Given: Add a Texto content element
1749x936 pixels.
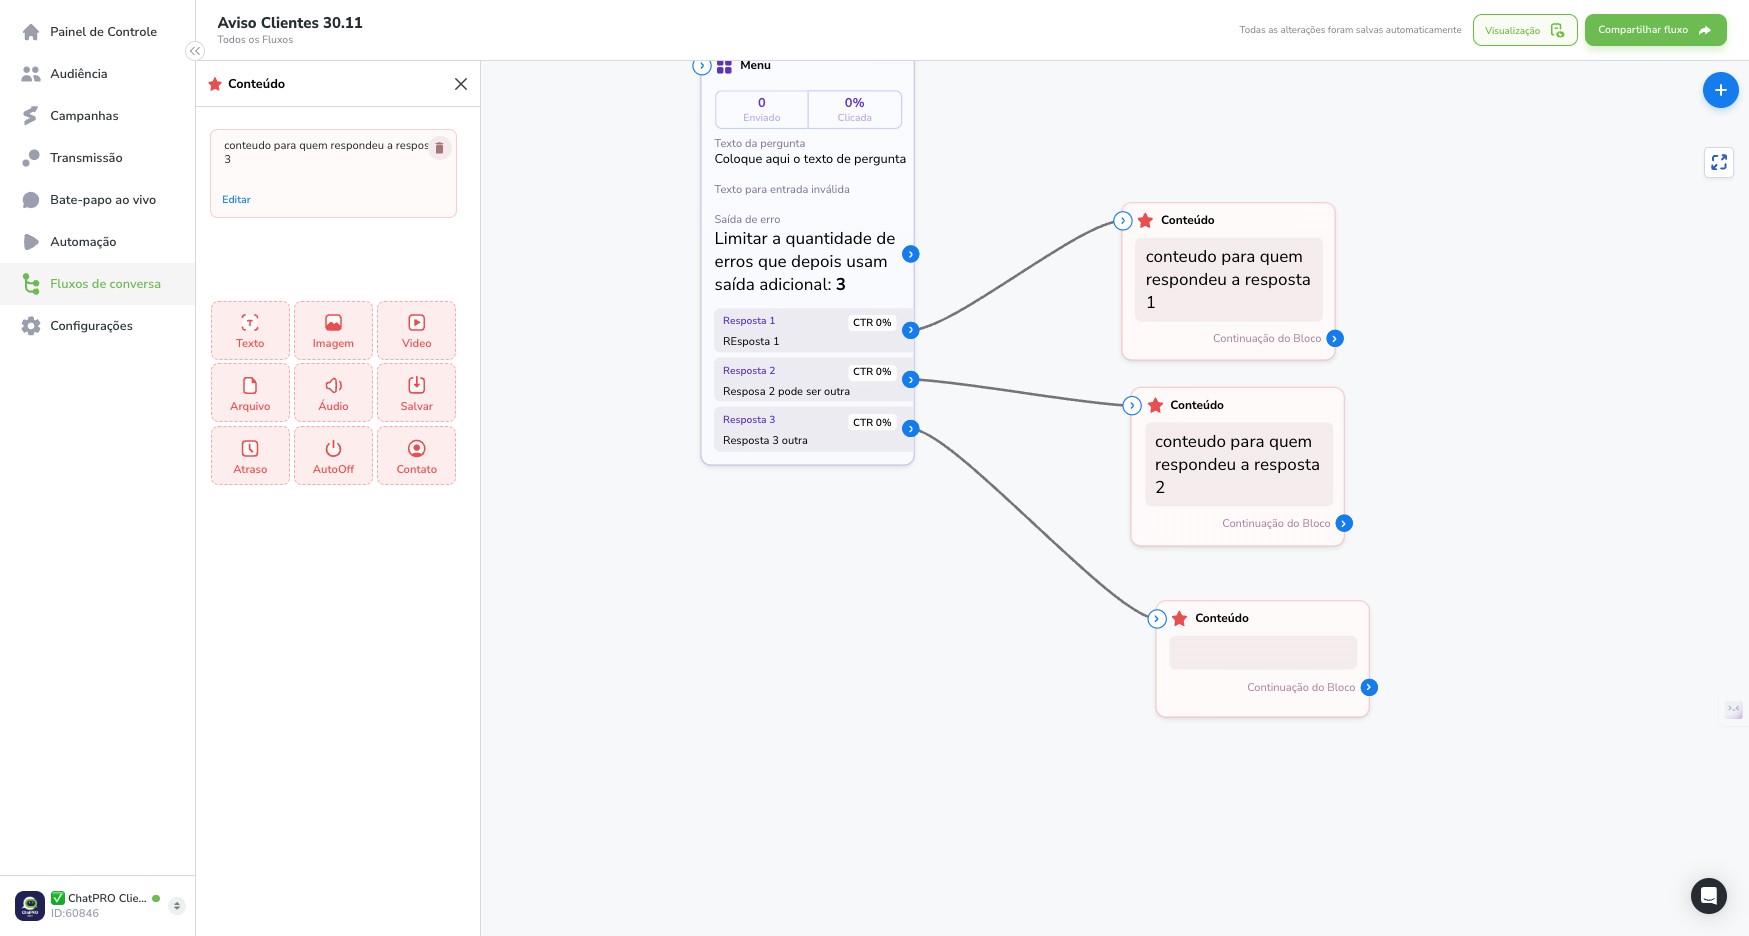Looking at the screenshot, I should [250, 331].
